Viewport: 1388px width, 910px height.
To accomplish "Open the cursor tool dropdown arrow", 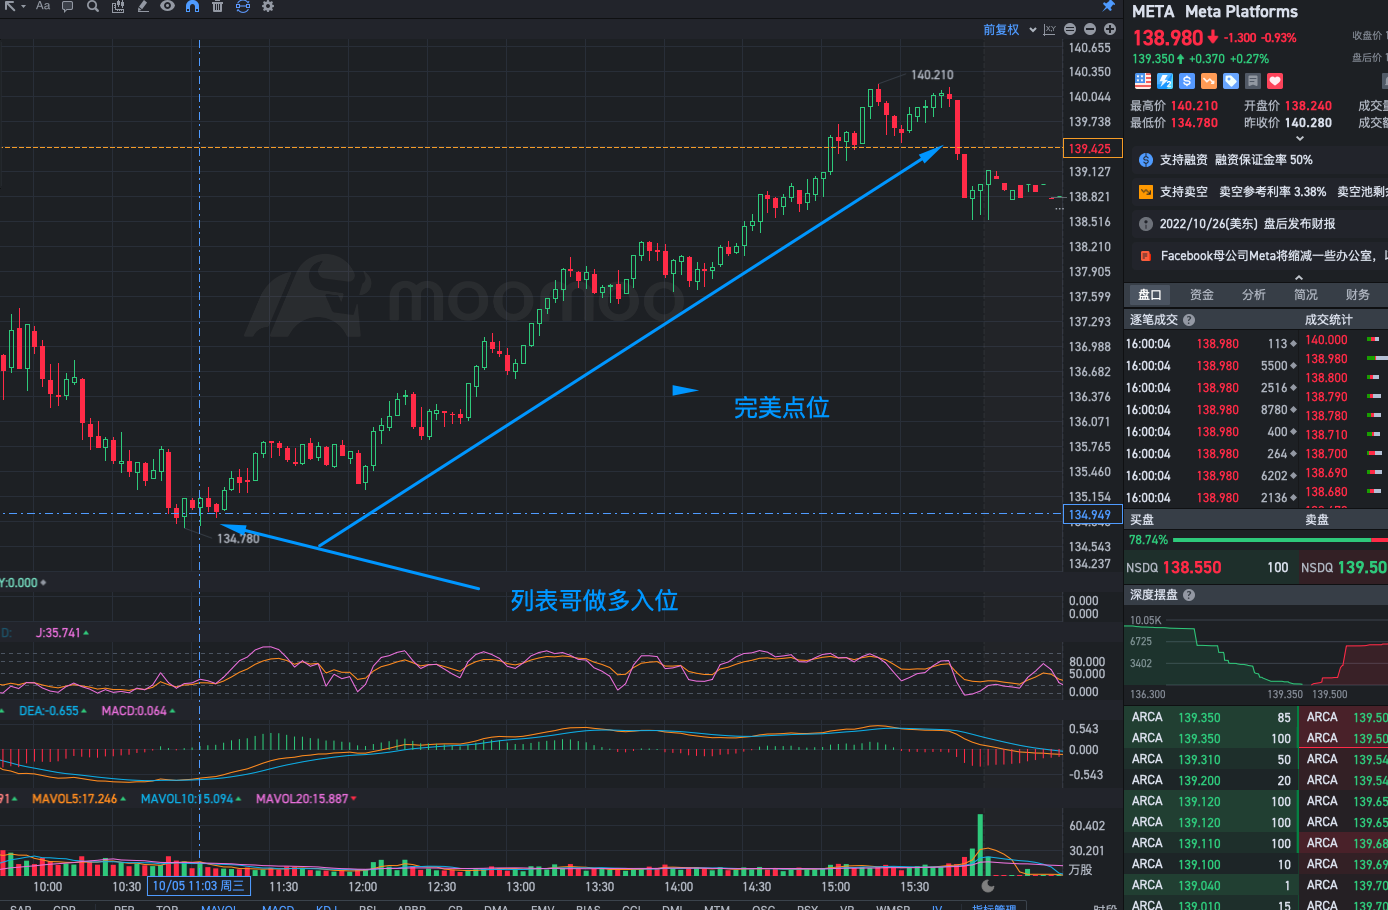I will pyautogui.click(x=23, y=7).
